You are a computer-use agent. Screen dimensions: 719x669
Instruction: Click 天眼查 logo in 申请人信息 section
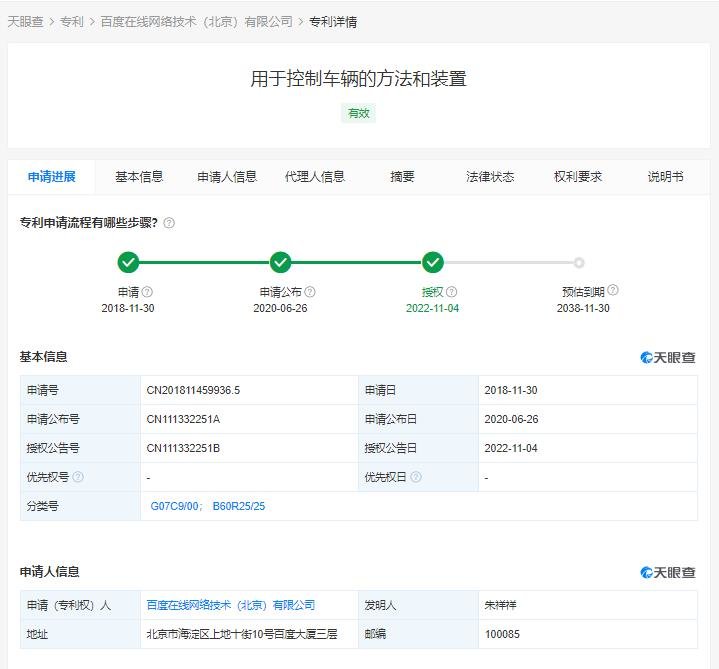point(668,572)
